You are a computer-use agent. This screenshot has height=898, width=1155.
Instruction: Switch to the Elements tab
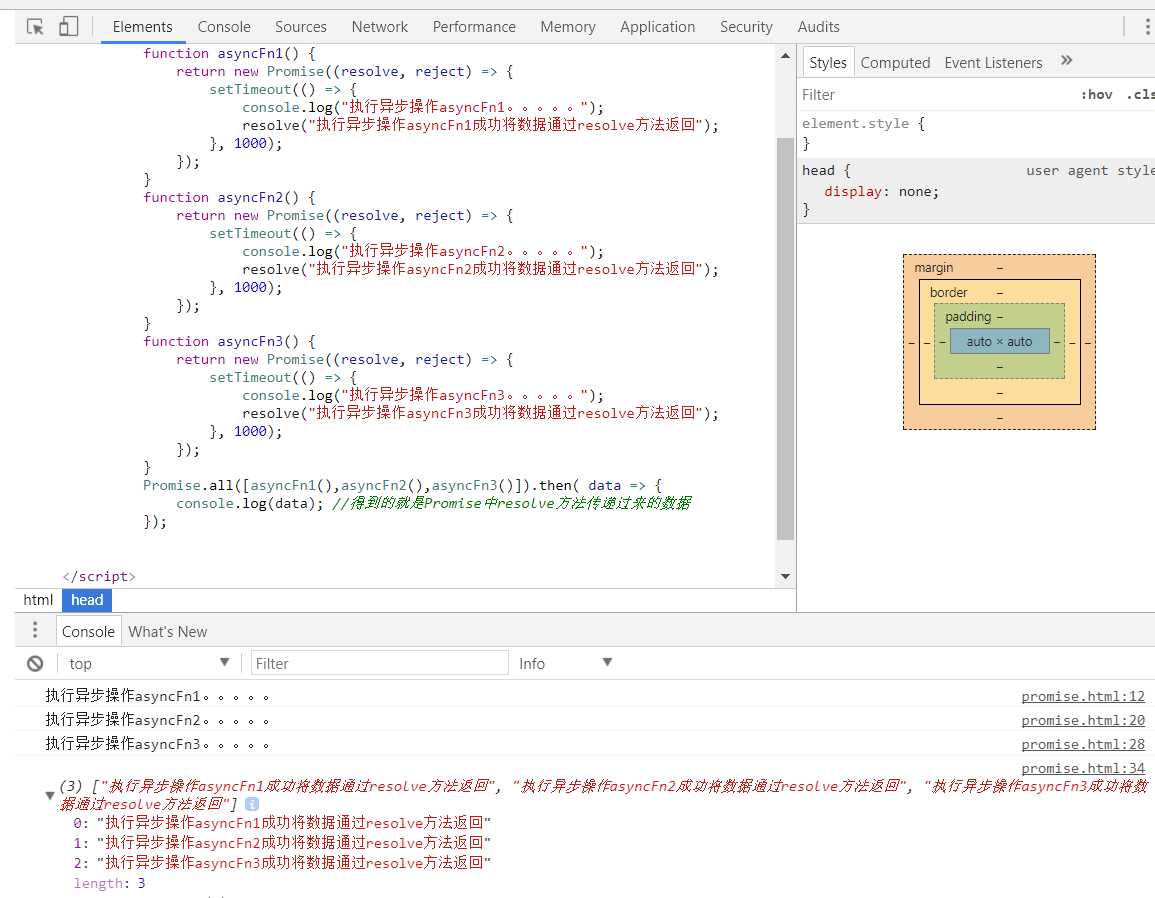pos(142,27)
